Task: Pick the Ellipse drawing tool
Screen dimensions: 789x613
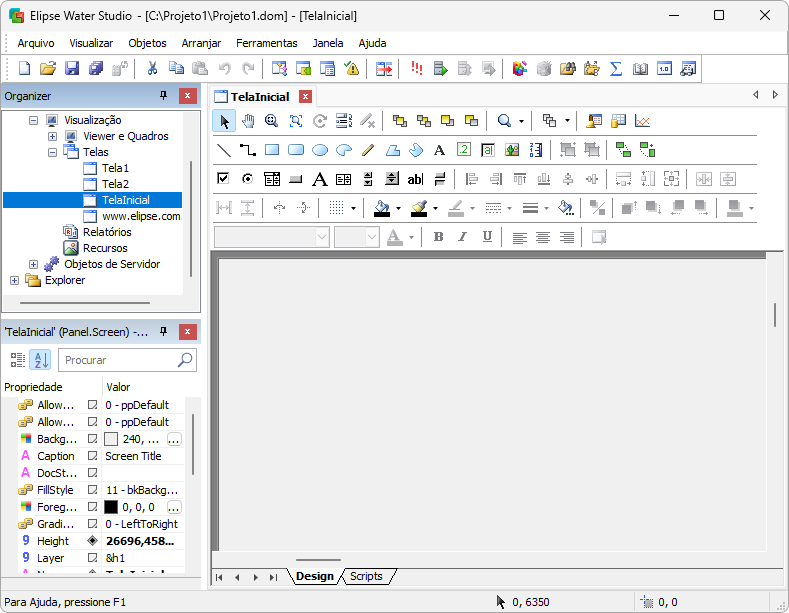Action: tap(320, 150)
